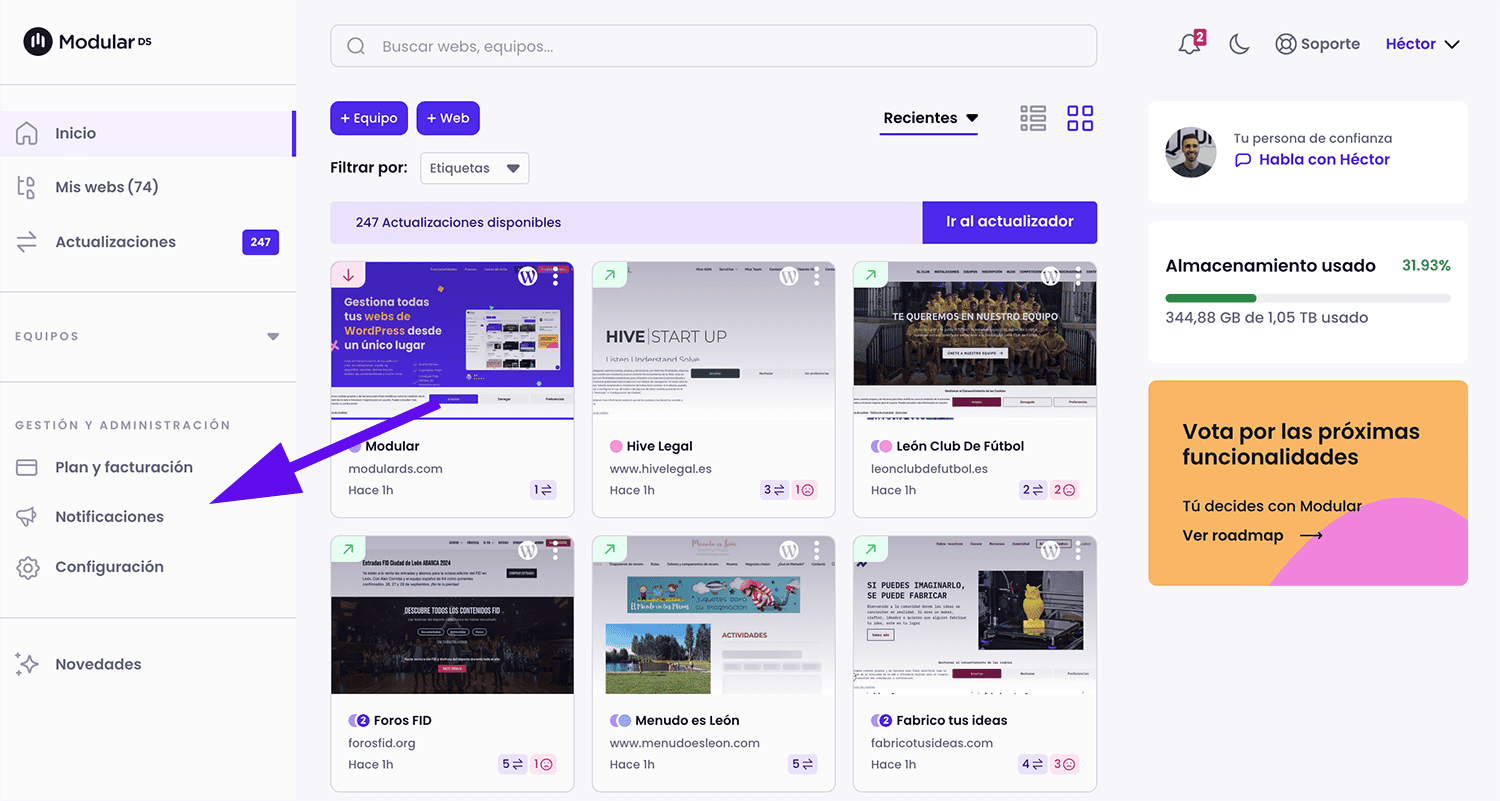The width and height of the screenshot is (1500, 801).
Task: Open the Foros FID card three-dot menu
Action: pyautogui.click(x=556, y=550)
